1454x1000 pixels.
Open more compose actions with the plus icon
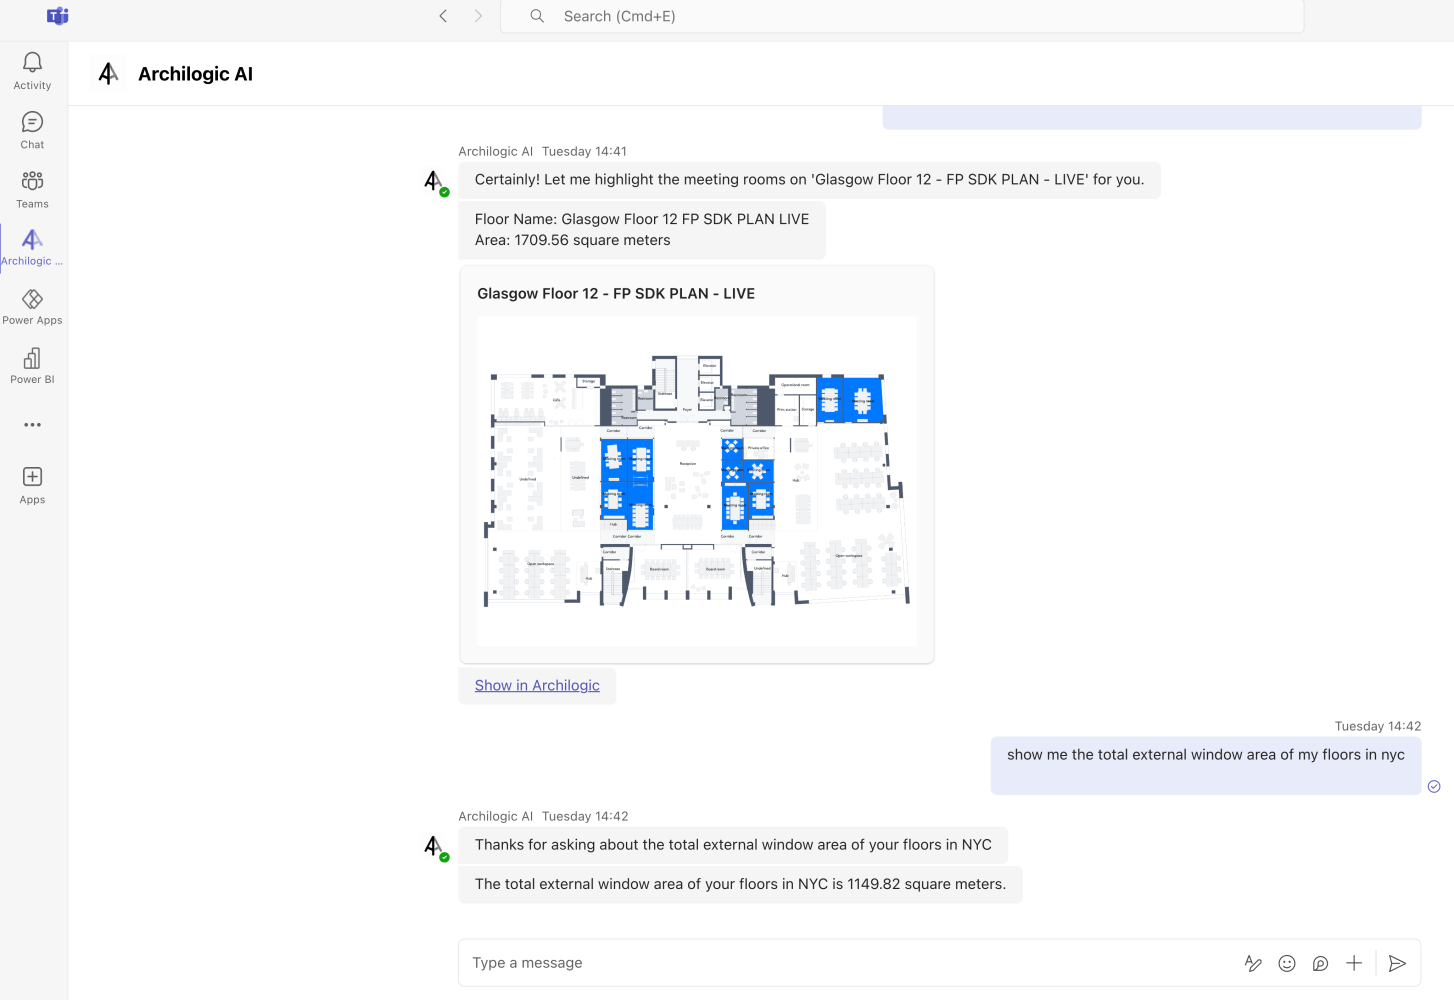[x=1354, y=963]
